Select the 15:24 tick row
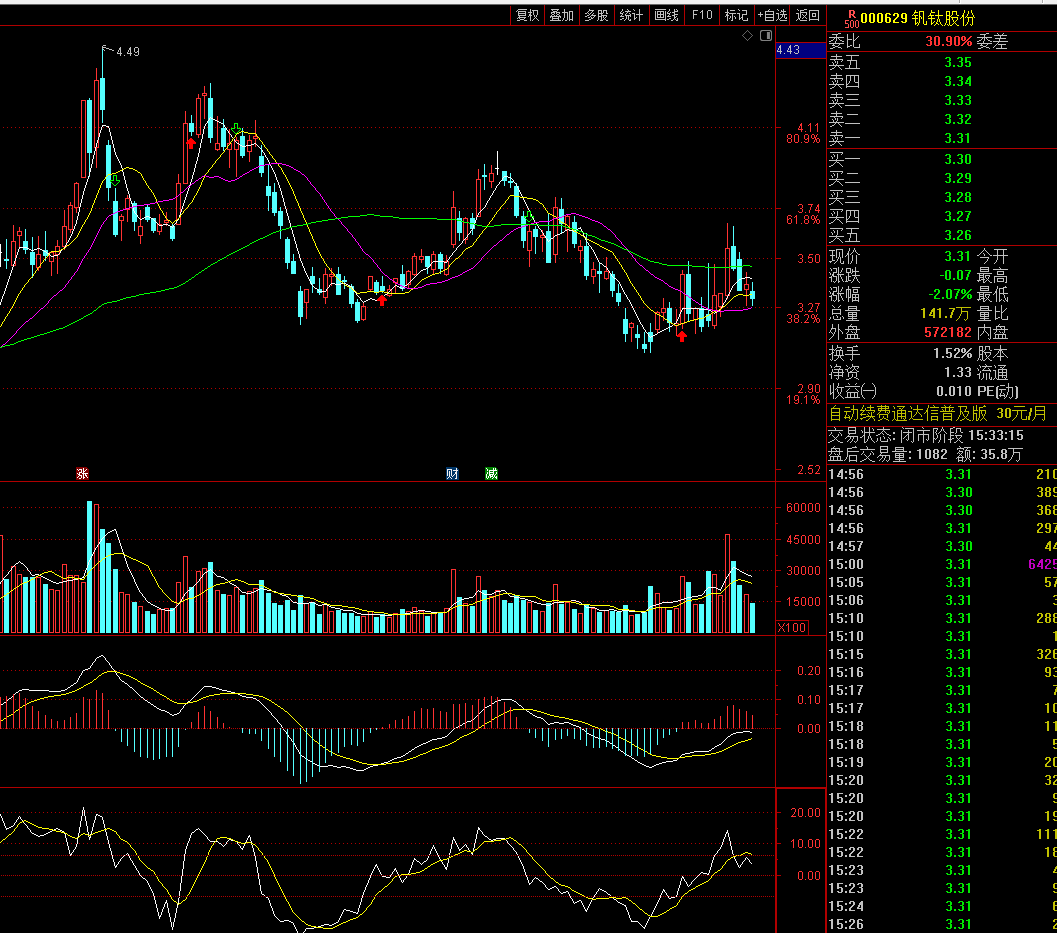The width and height of the screenshot is (1057, 933). point(942,906)
